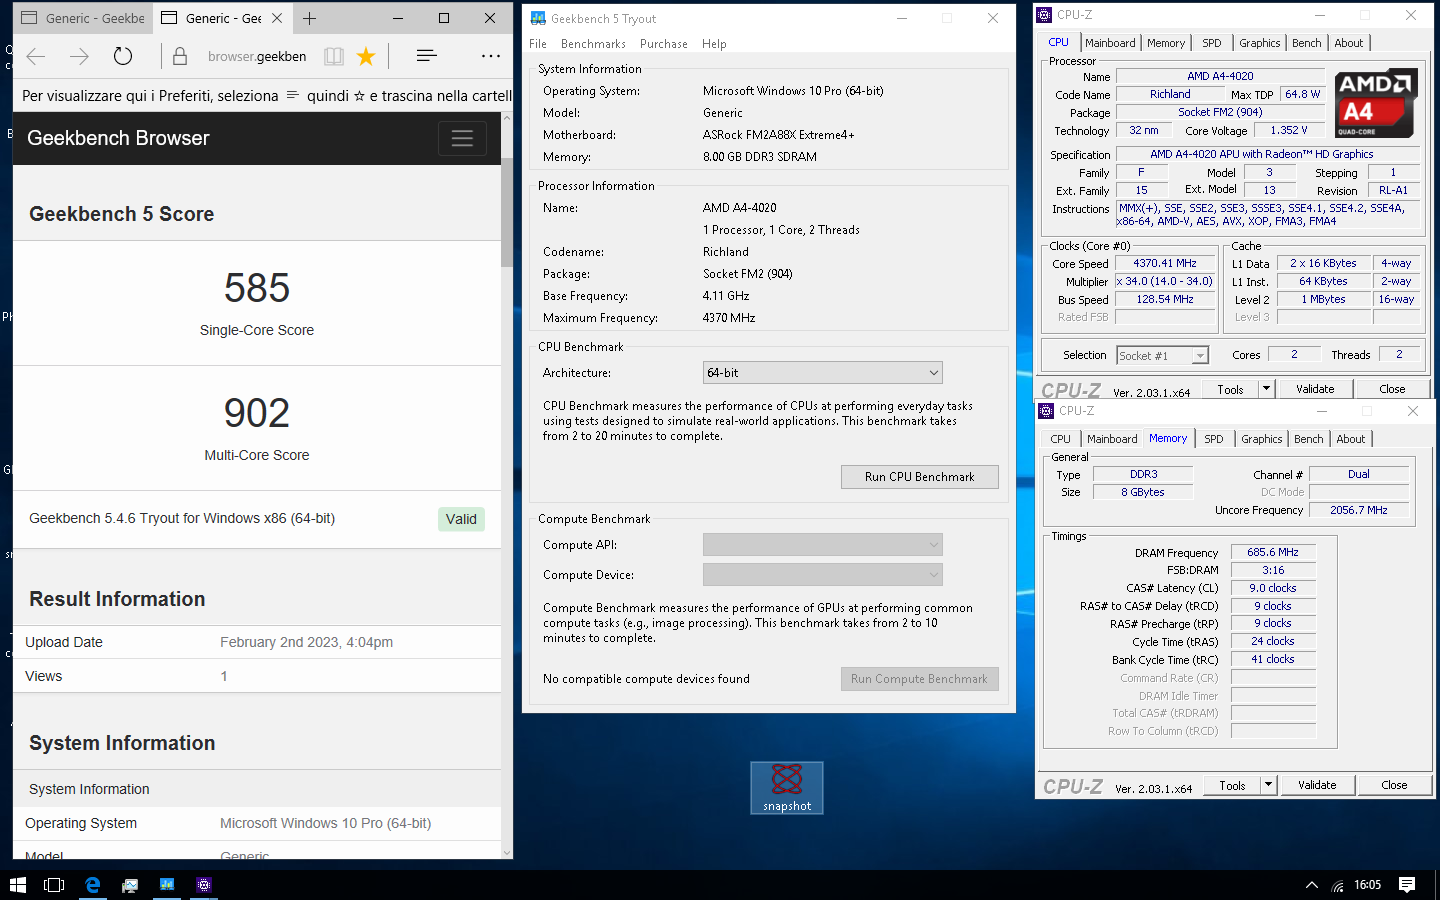Switch to Bench tab in lower CPU-Z
The width and height of the screenshot is (1440, 900).
pyautogui.click(x=1309, y=439)
